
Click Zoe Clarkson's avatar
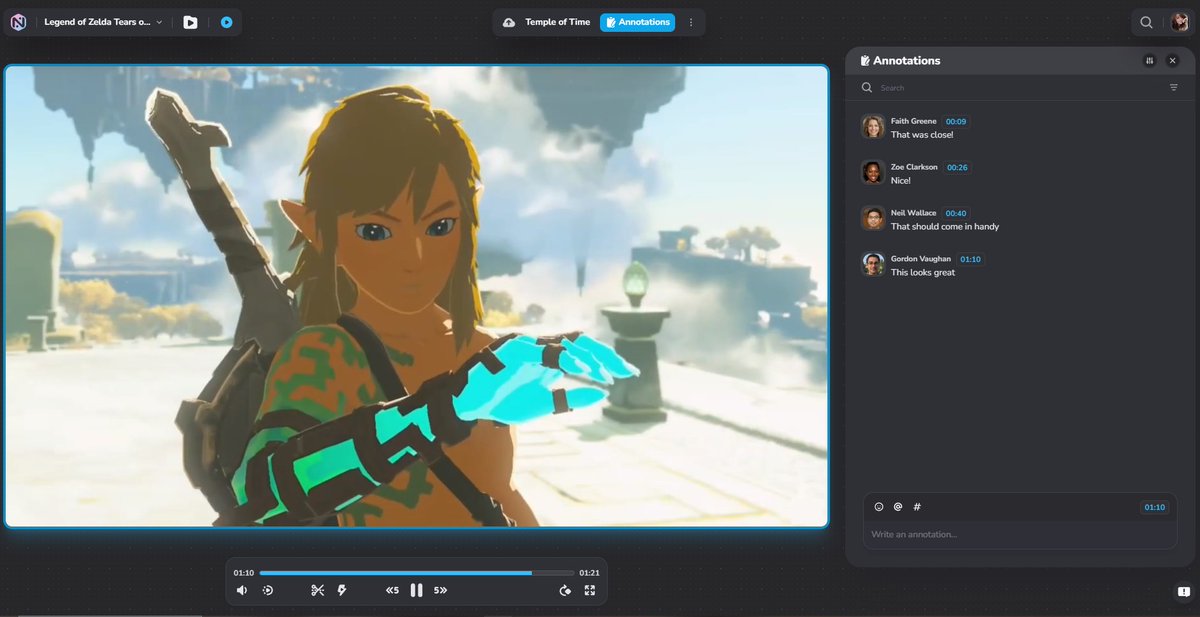click(x=873, y=172)
